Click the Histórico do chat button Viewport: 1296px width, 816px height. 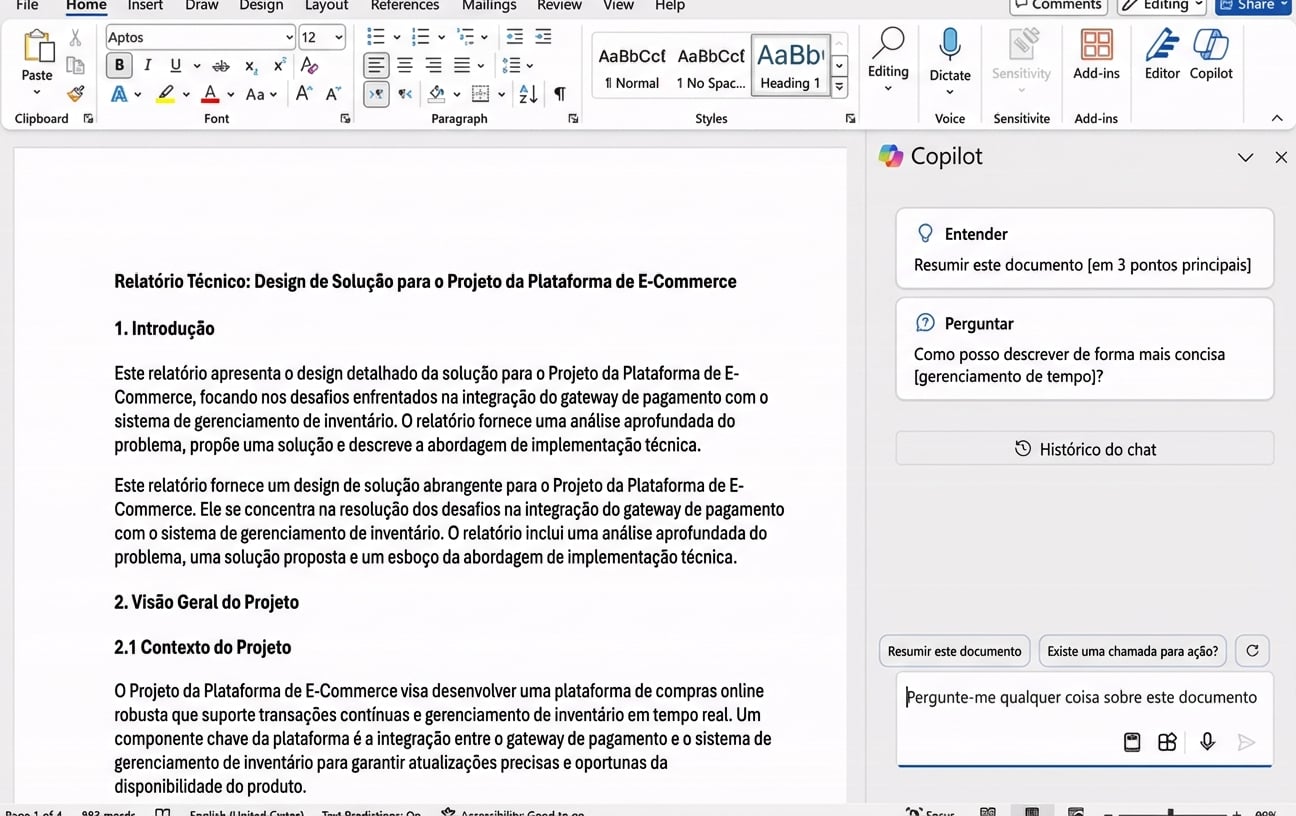(1084, 449)
